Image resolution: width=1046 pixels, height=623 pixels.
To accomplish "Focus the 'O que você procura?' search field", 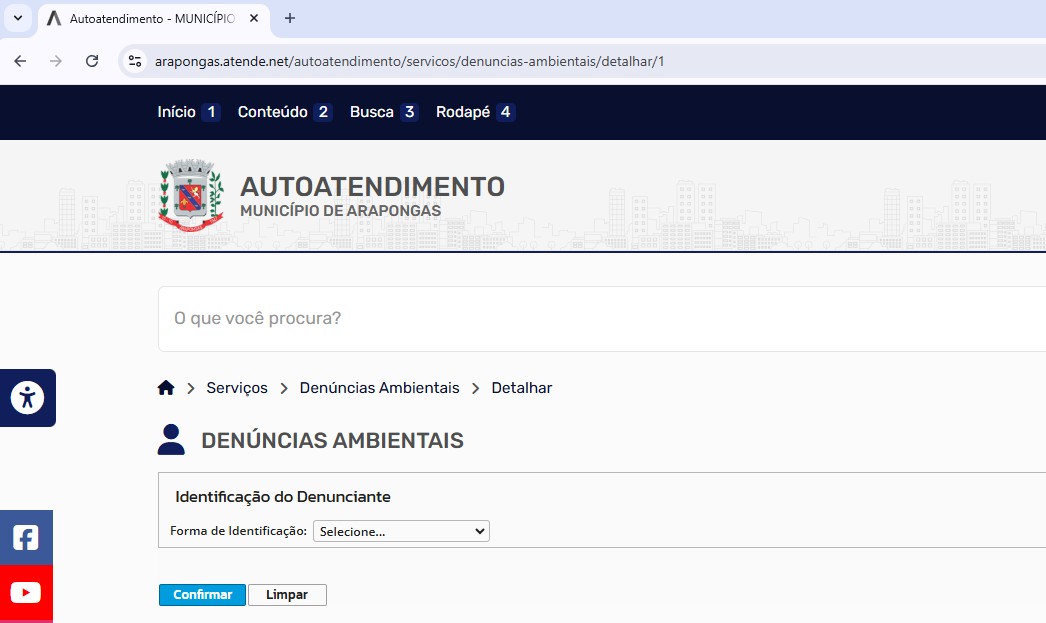I will point(600,318).
